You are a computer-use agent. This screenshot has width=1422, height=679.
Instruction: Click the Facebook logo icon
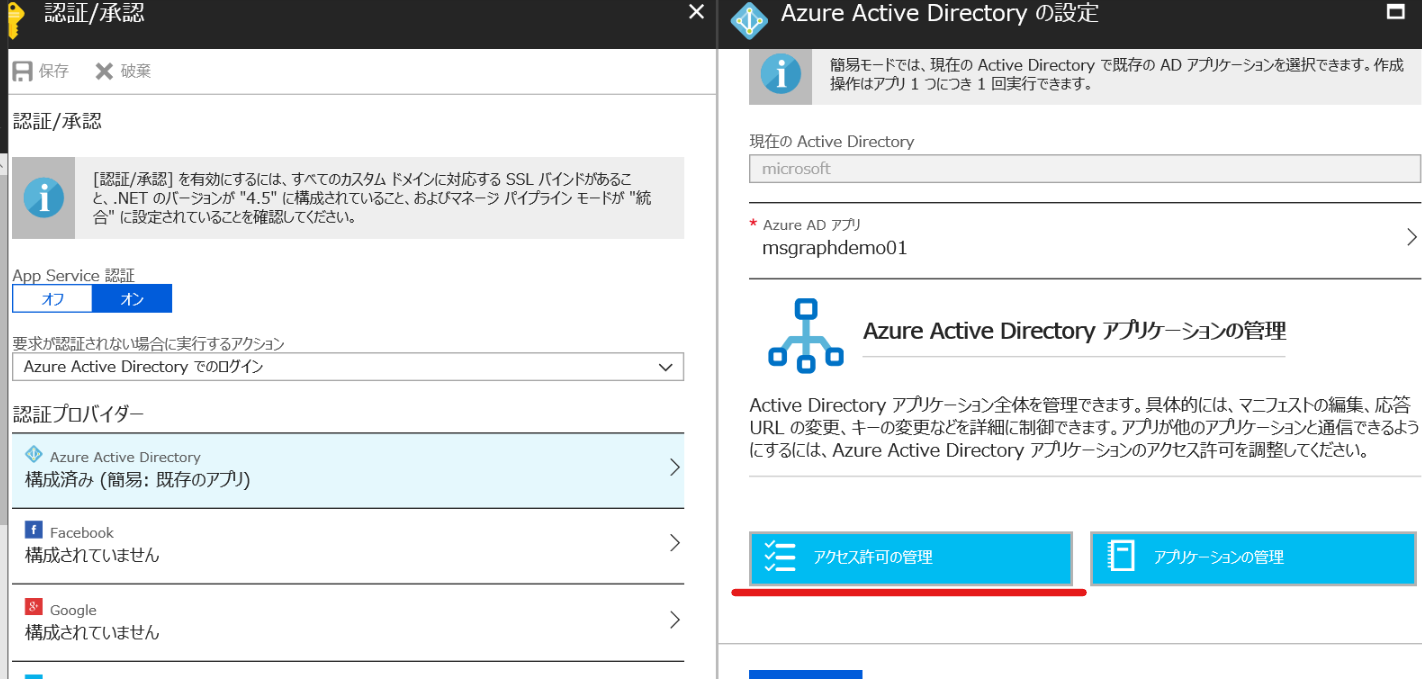[34, 531]
